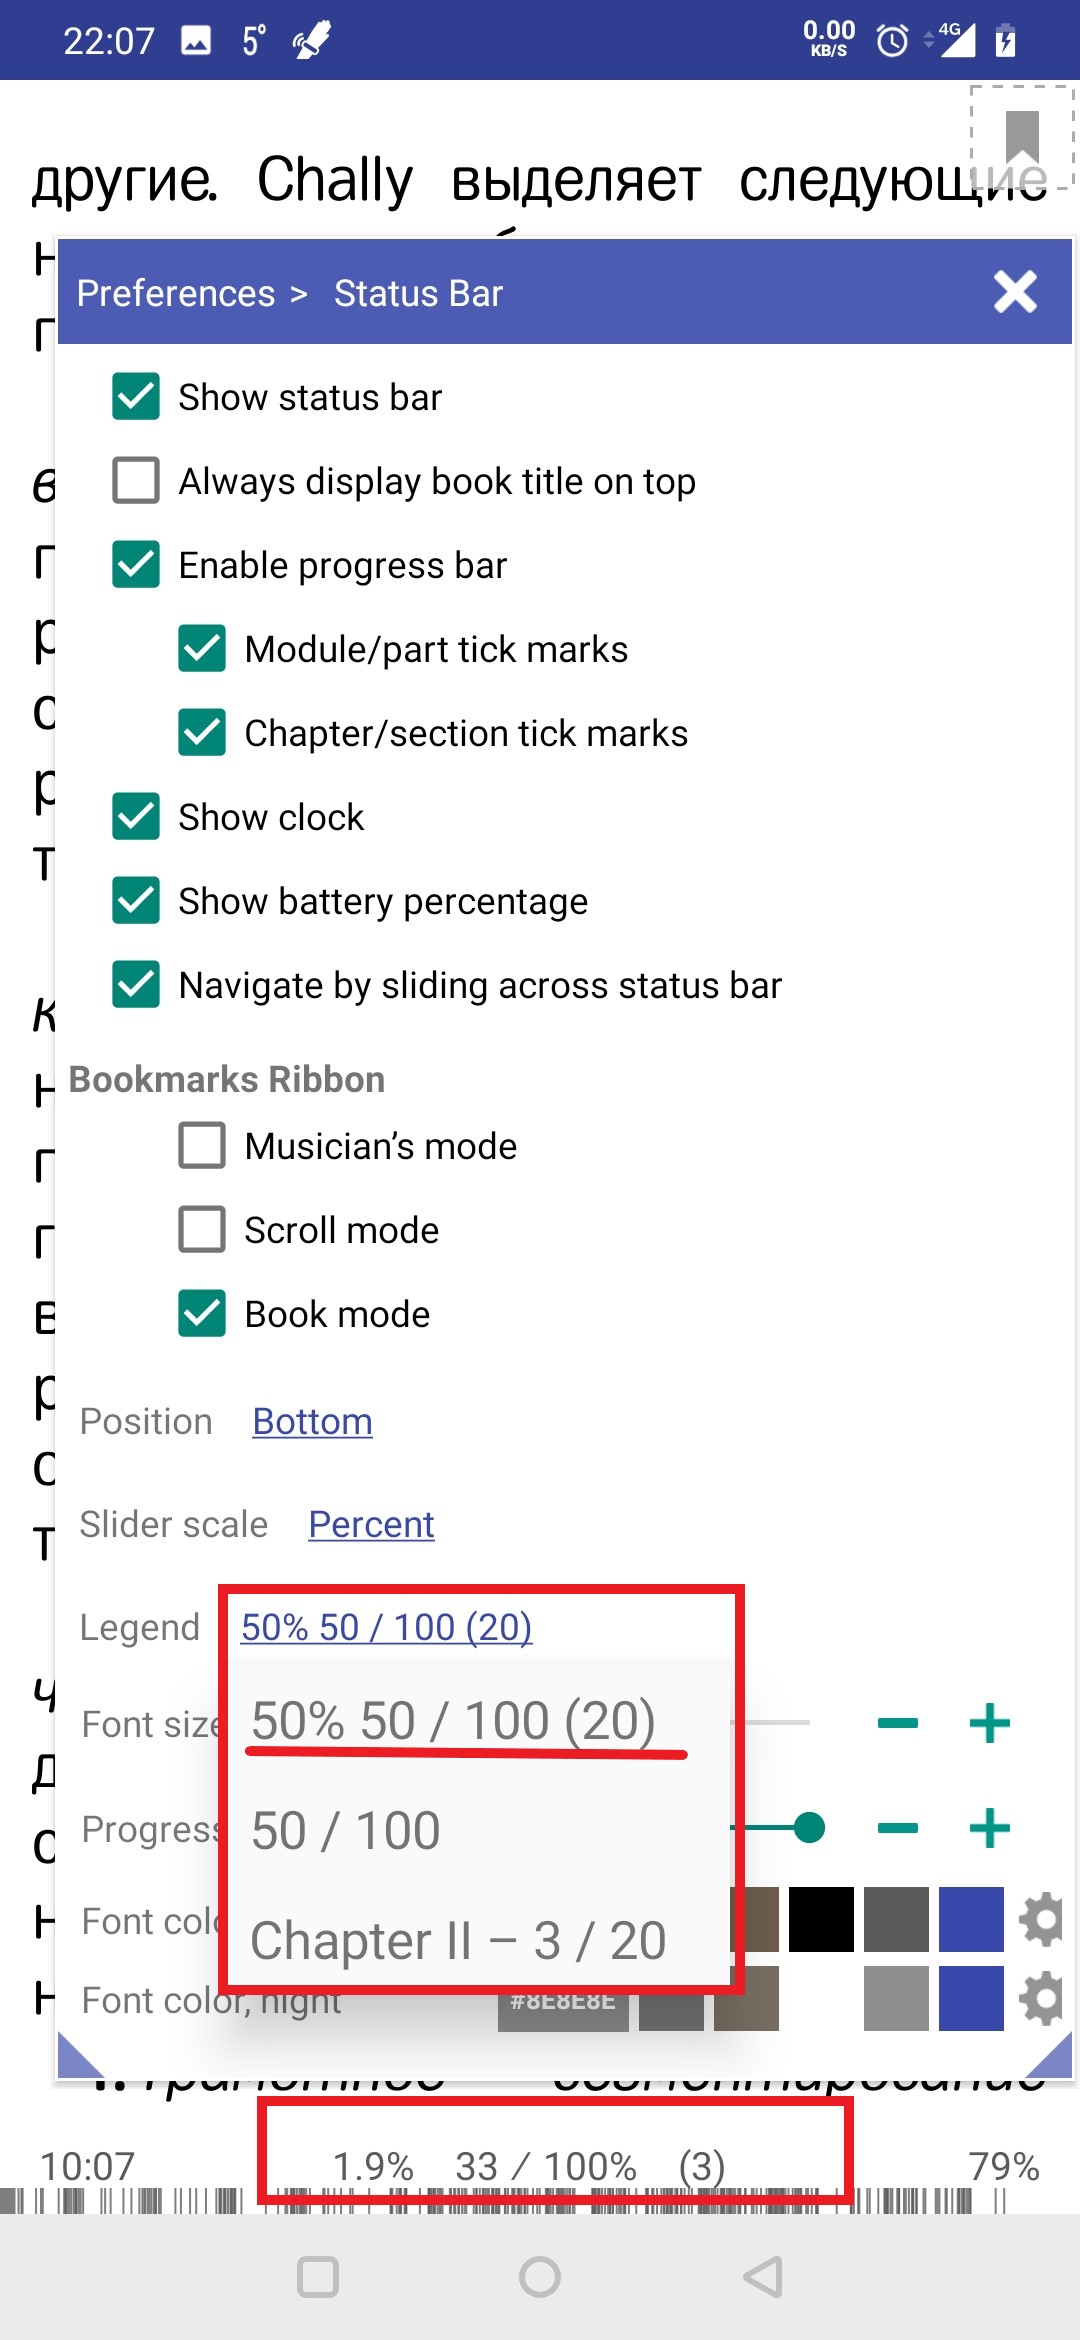Toggle Show battery percentage checkbox

pyautogui.click(x=136, y=901)
